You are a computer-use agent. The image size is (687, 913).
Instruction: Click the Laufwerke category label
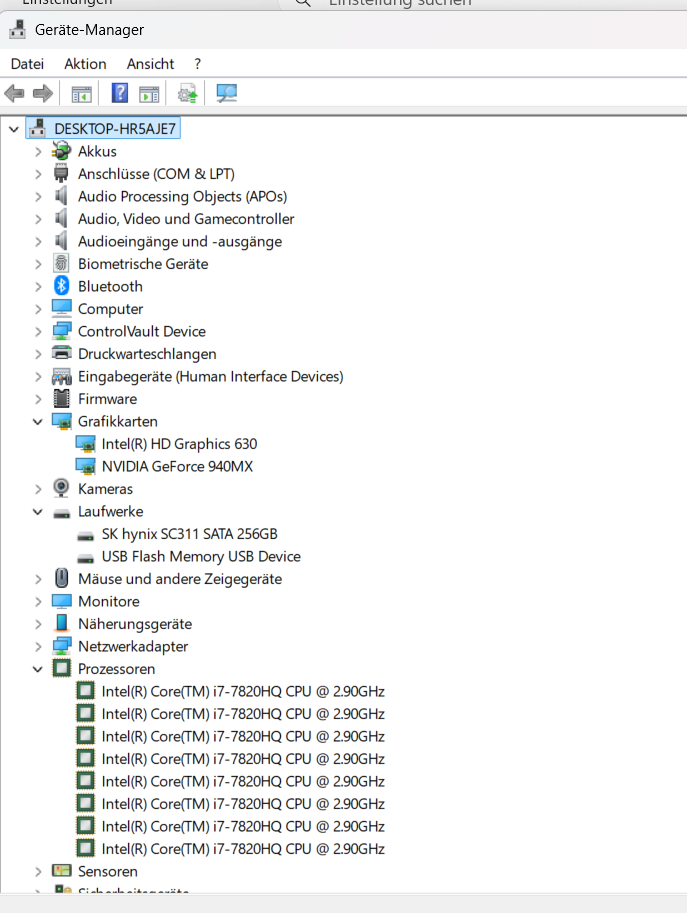pyautogui.click(x=111, y=511)
